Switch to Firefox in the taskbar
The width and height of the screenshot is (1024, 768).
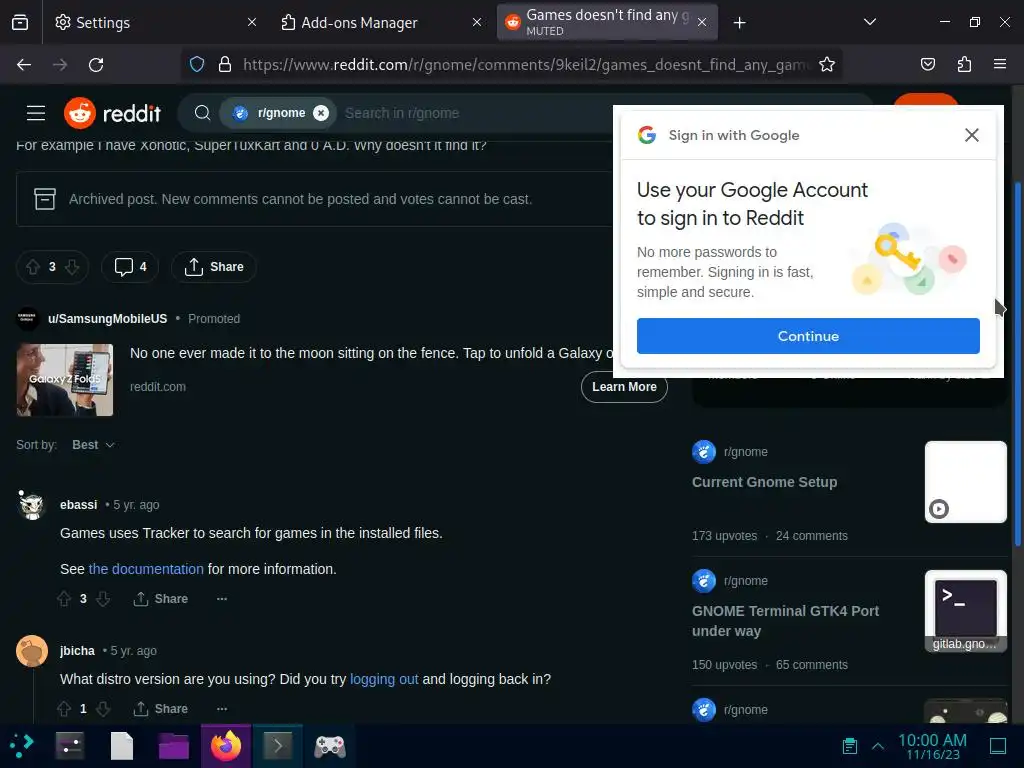click(226, 746)
